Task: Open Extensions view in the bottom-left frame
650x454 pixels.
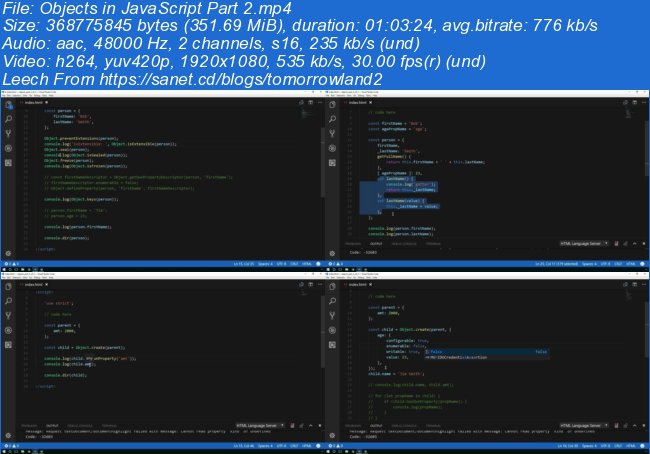Action: point(8,345)
